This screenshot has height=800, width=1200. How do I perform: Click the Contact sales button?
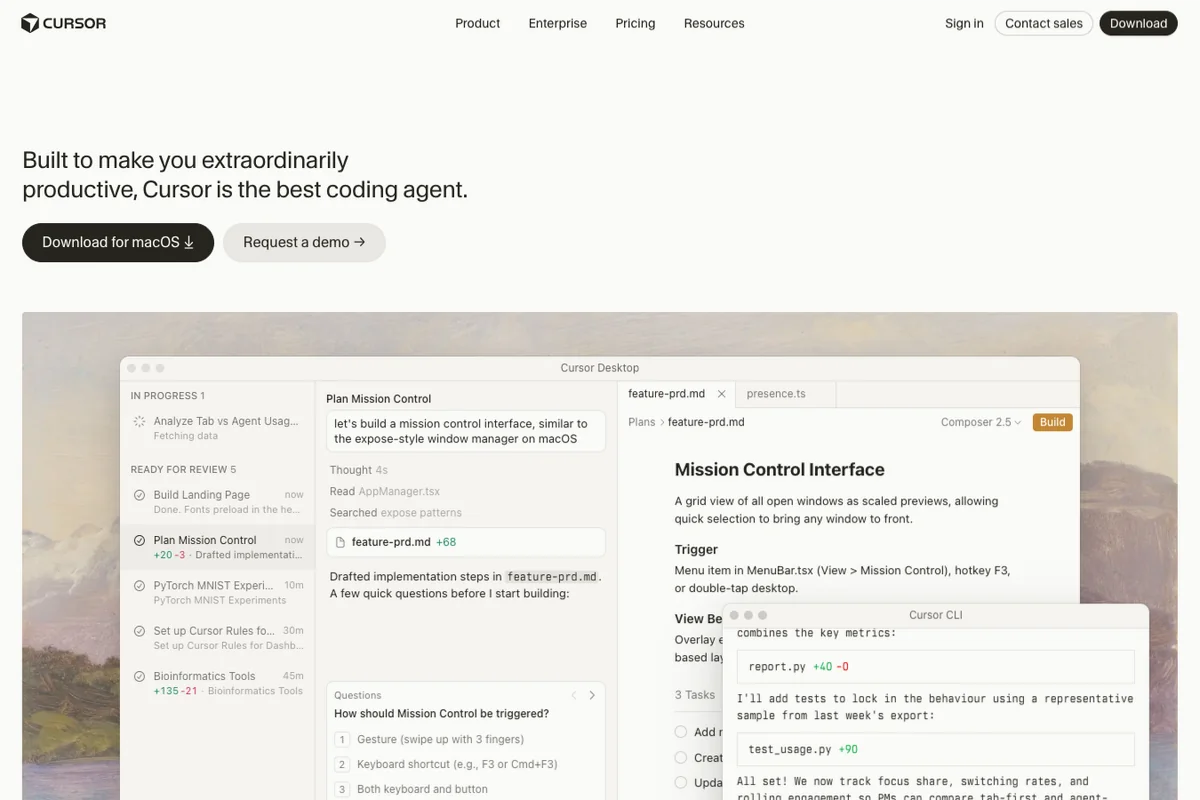tap(1044, 23)
